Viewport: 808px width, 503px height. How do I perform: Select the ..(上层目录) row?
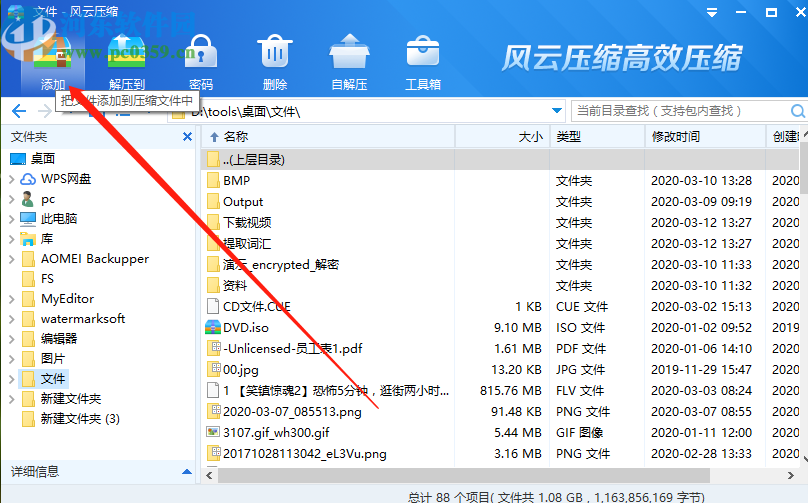(500, 159)
